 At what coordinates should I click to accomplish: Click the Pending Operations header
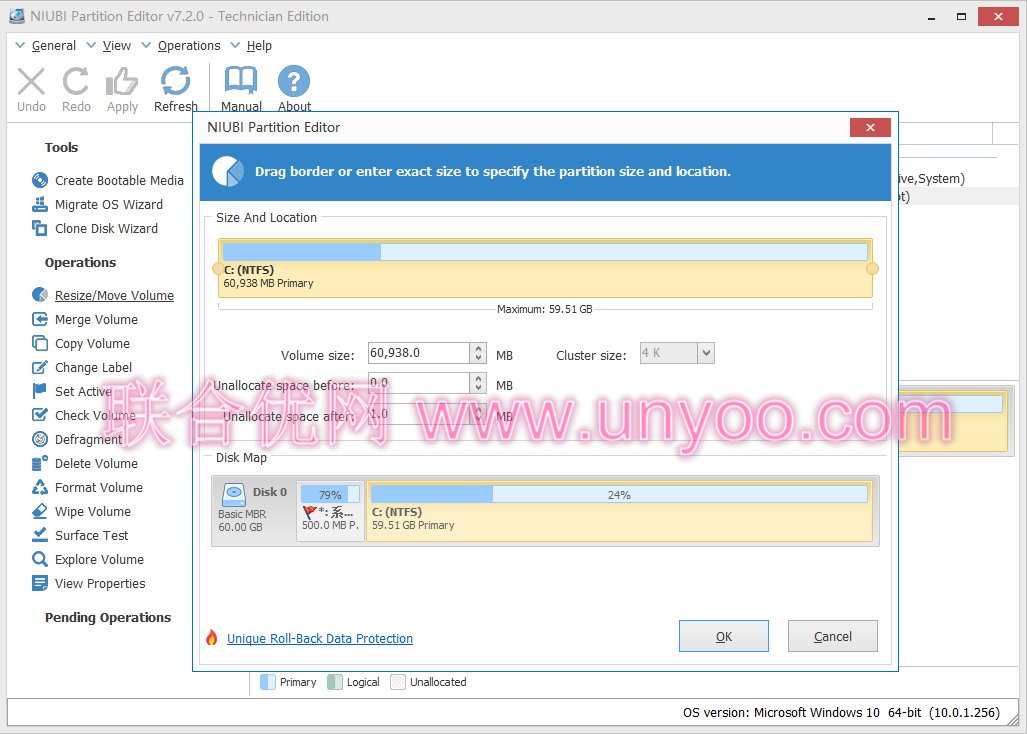coord(108,617)
